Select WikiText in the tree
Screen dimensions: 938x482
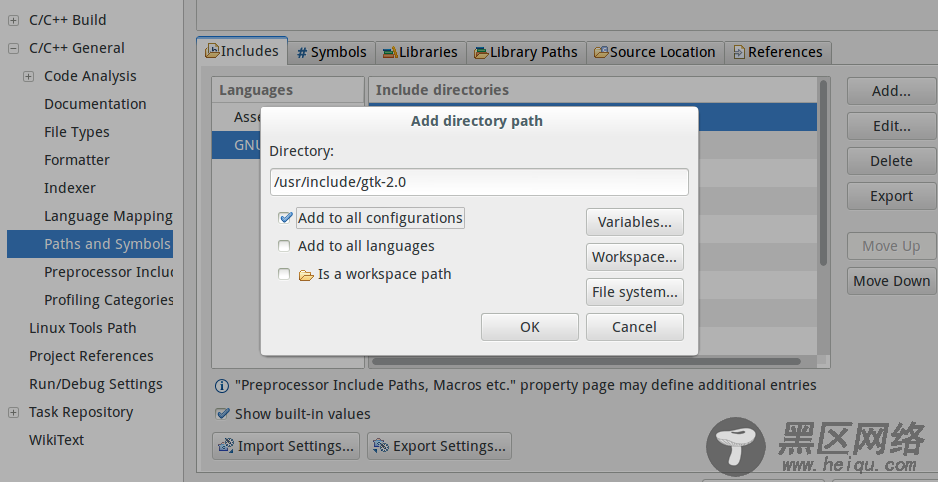56,440
